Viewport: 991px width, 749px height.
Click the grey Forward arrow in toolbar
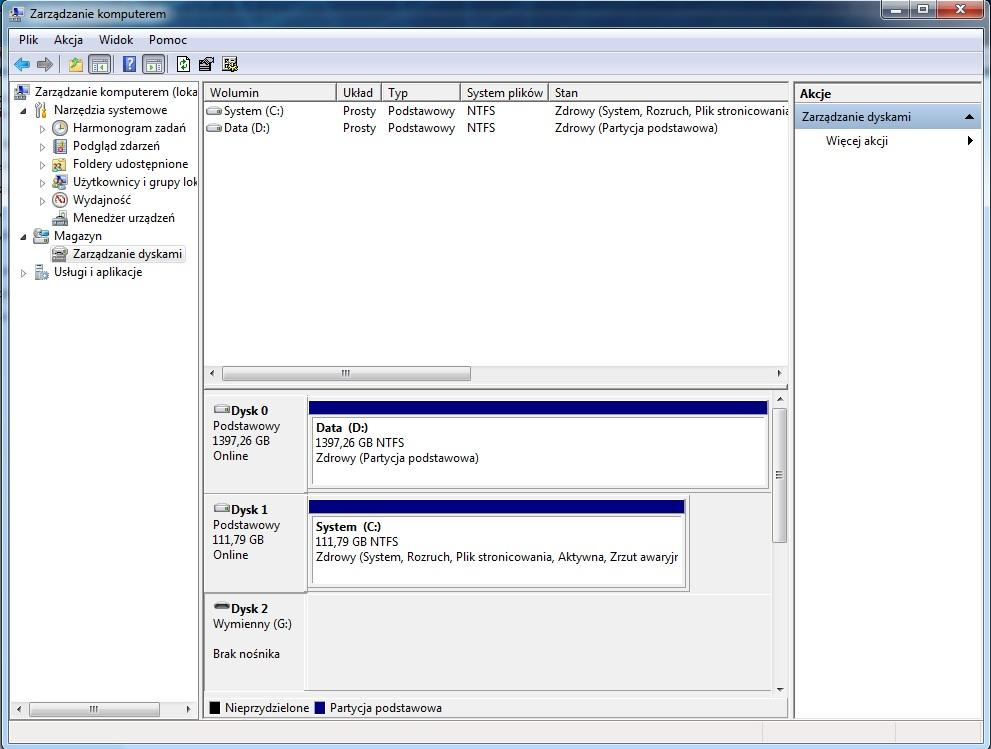45,64
